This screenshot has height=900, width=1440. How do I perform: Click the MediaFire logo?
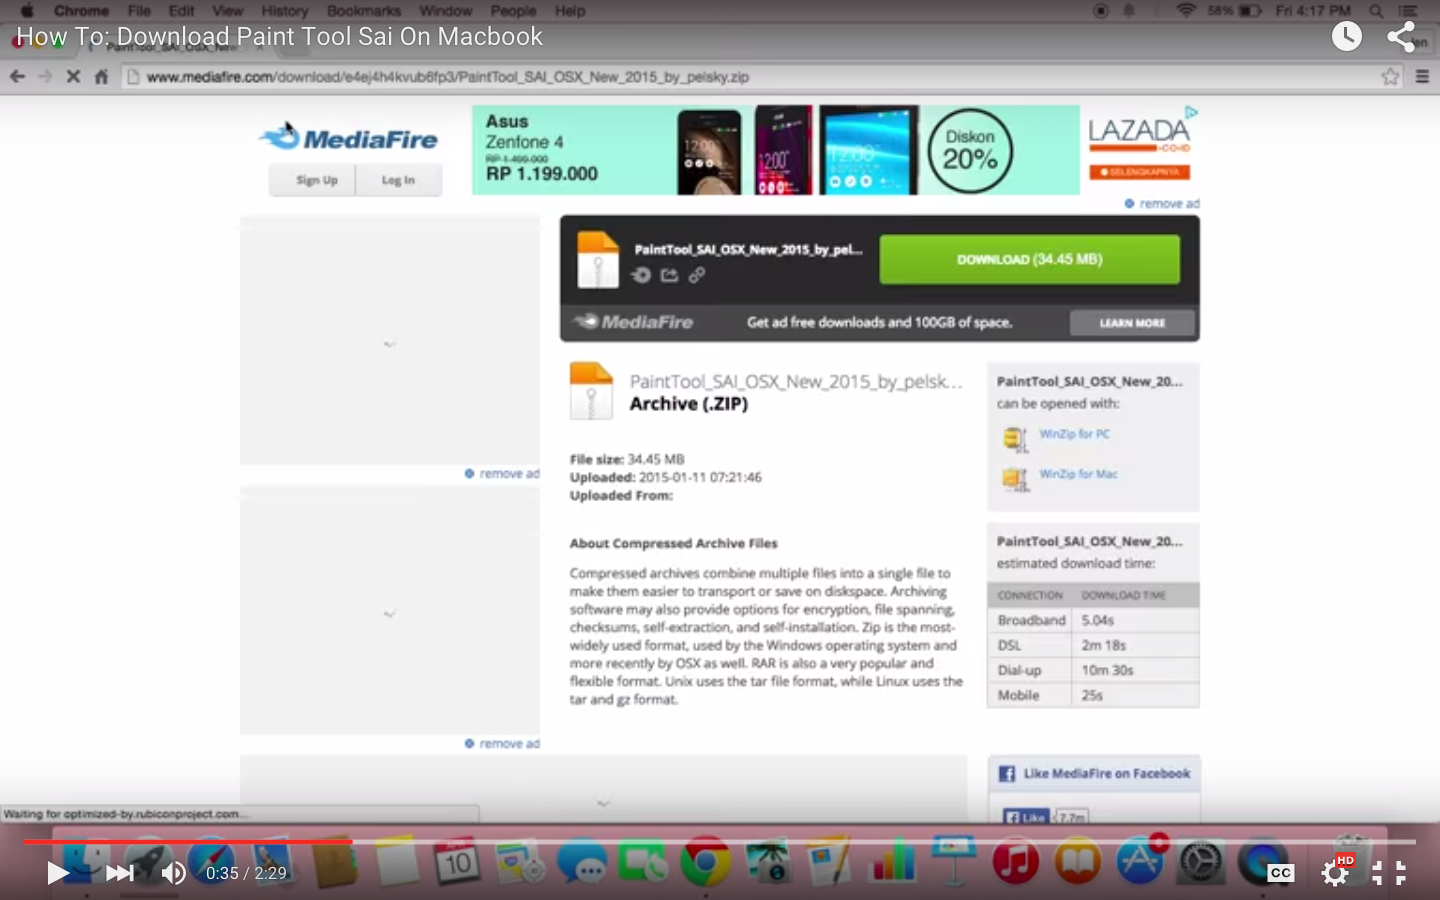[348, 138]
